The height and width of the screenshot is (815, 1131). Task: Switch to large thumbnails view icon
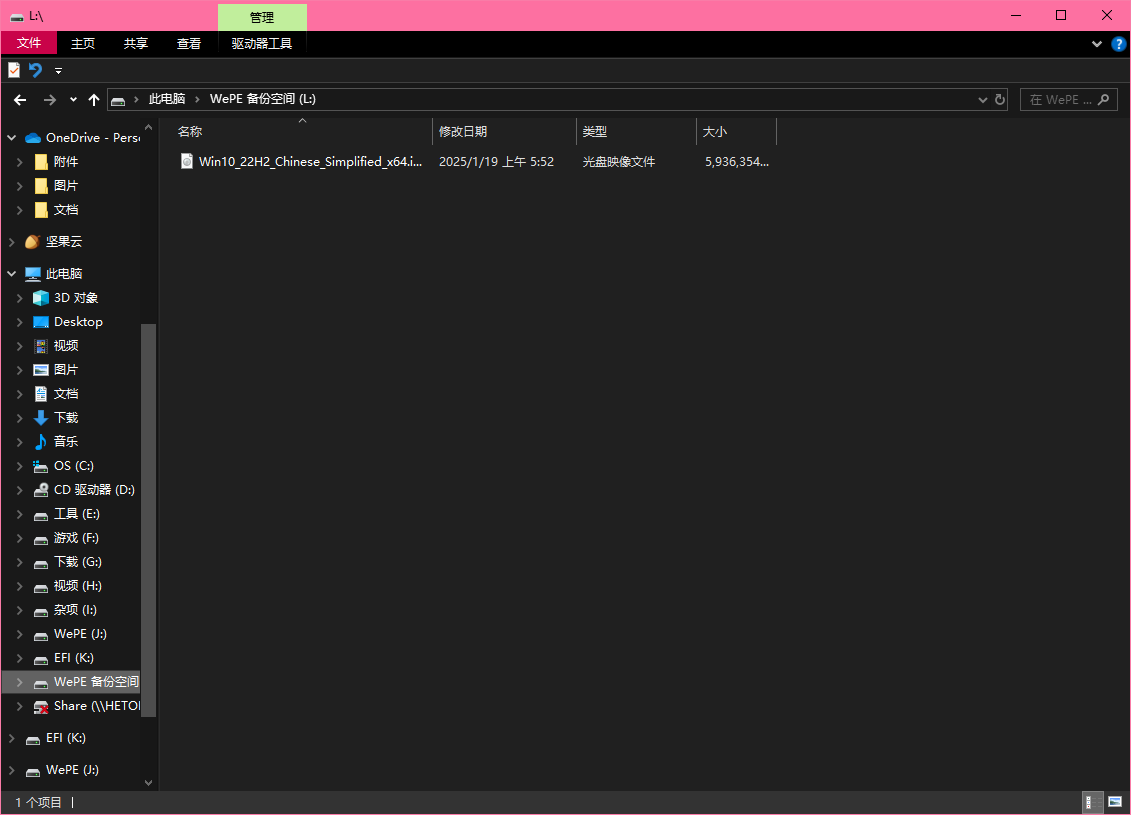point(1115,802)
